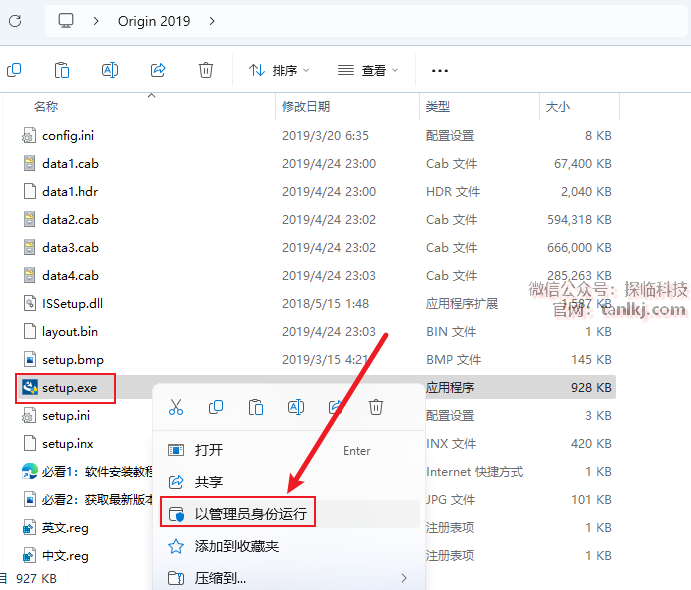Click Rename icon in context menu
The height and width of the screenshot is (590, 691).
point(296,407)
